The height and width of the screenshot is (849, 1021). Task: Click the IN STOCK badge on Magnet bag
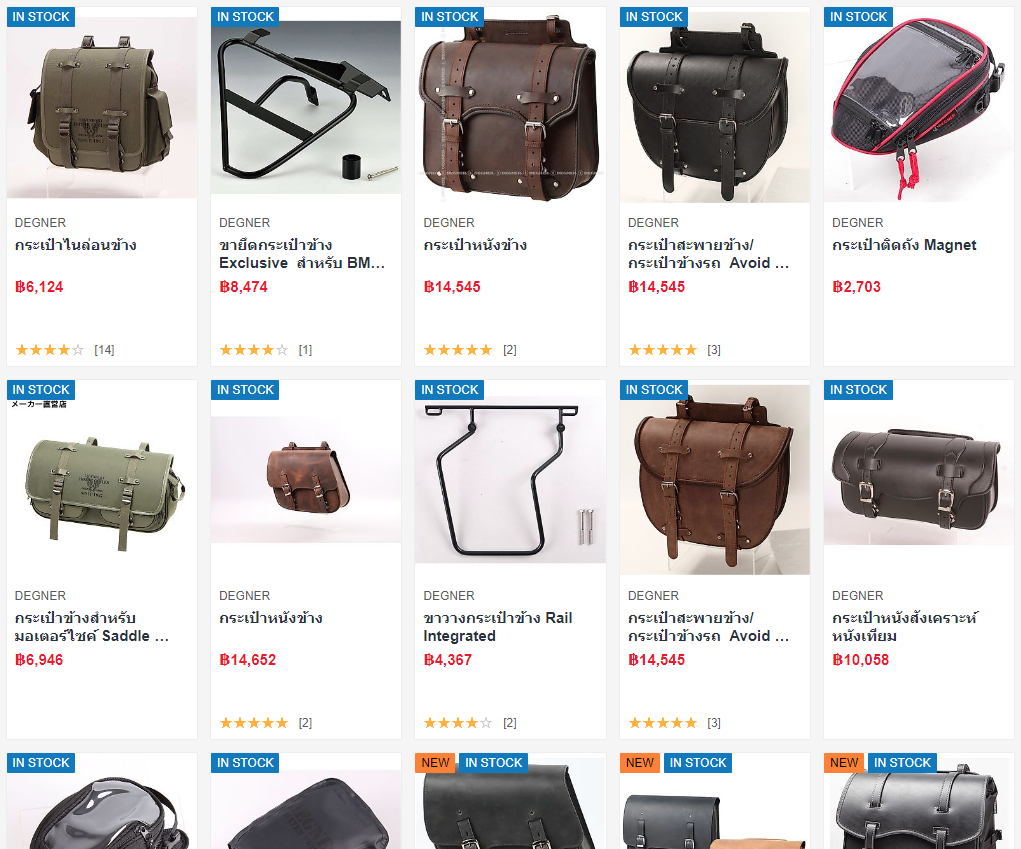858,17
